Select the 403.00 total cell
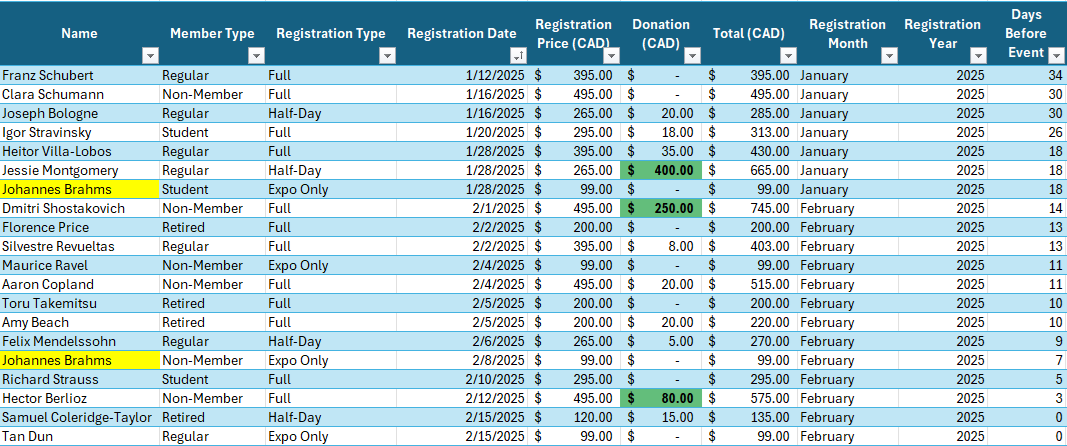 tap(750, 246)
